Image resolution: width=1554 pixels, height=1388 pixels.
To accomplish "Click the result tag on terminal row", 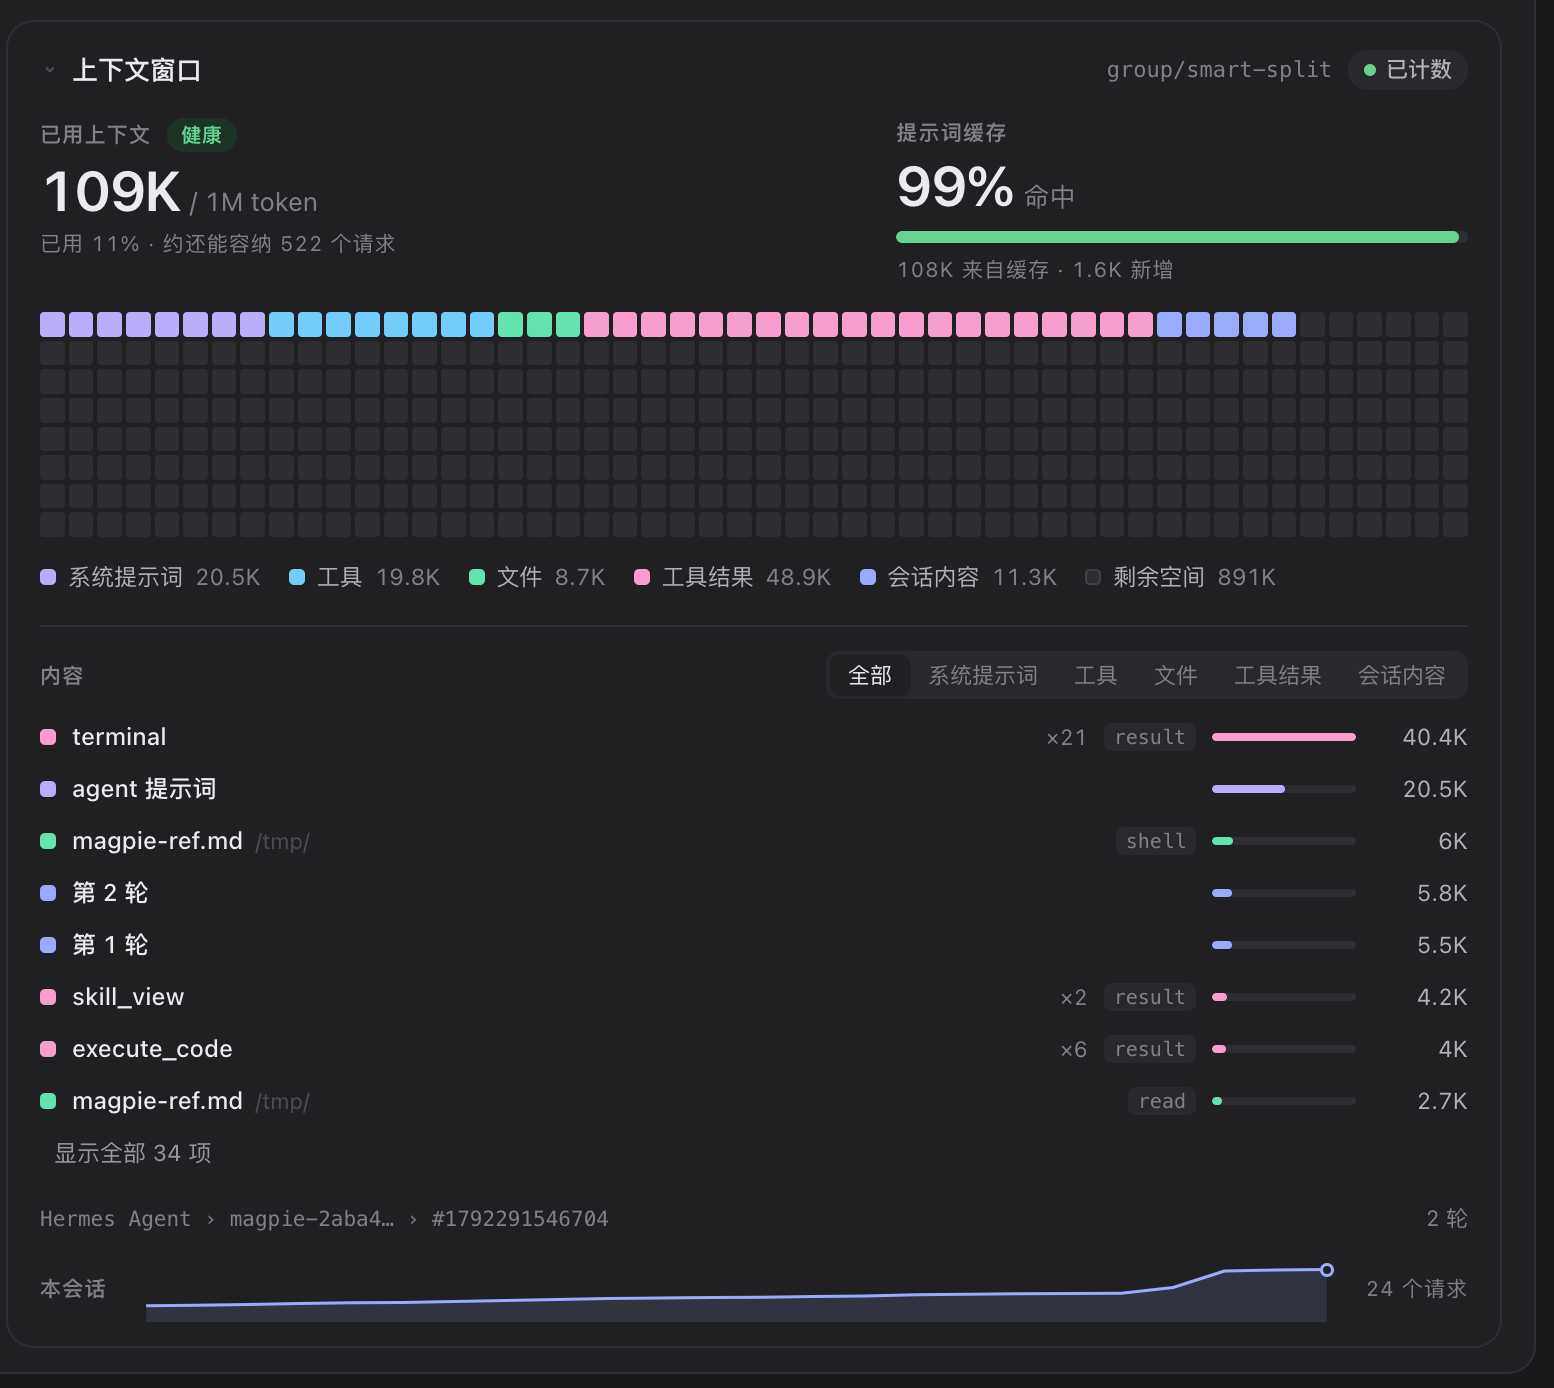I will 1150,737.
